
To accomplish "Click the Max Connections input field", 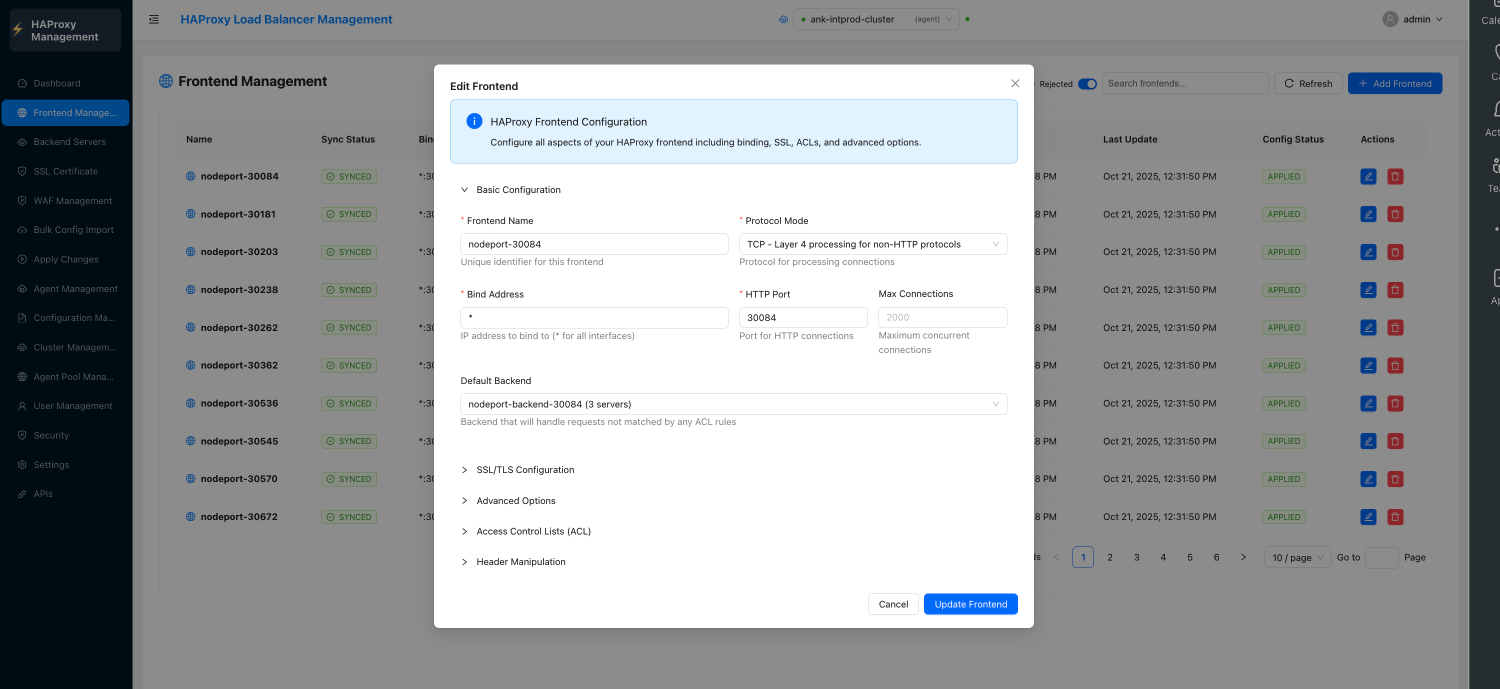I will (x=943, y=318).
